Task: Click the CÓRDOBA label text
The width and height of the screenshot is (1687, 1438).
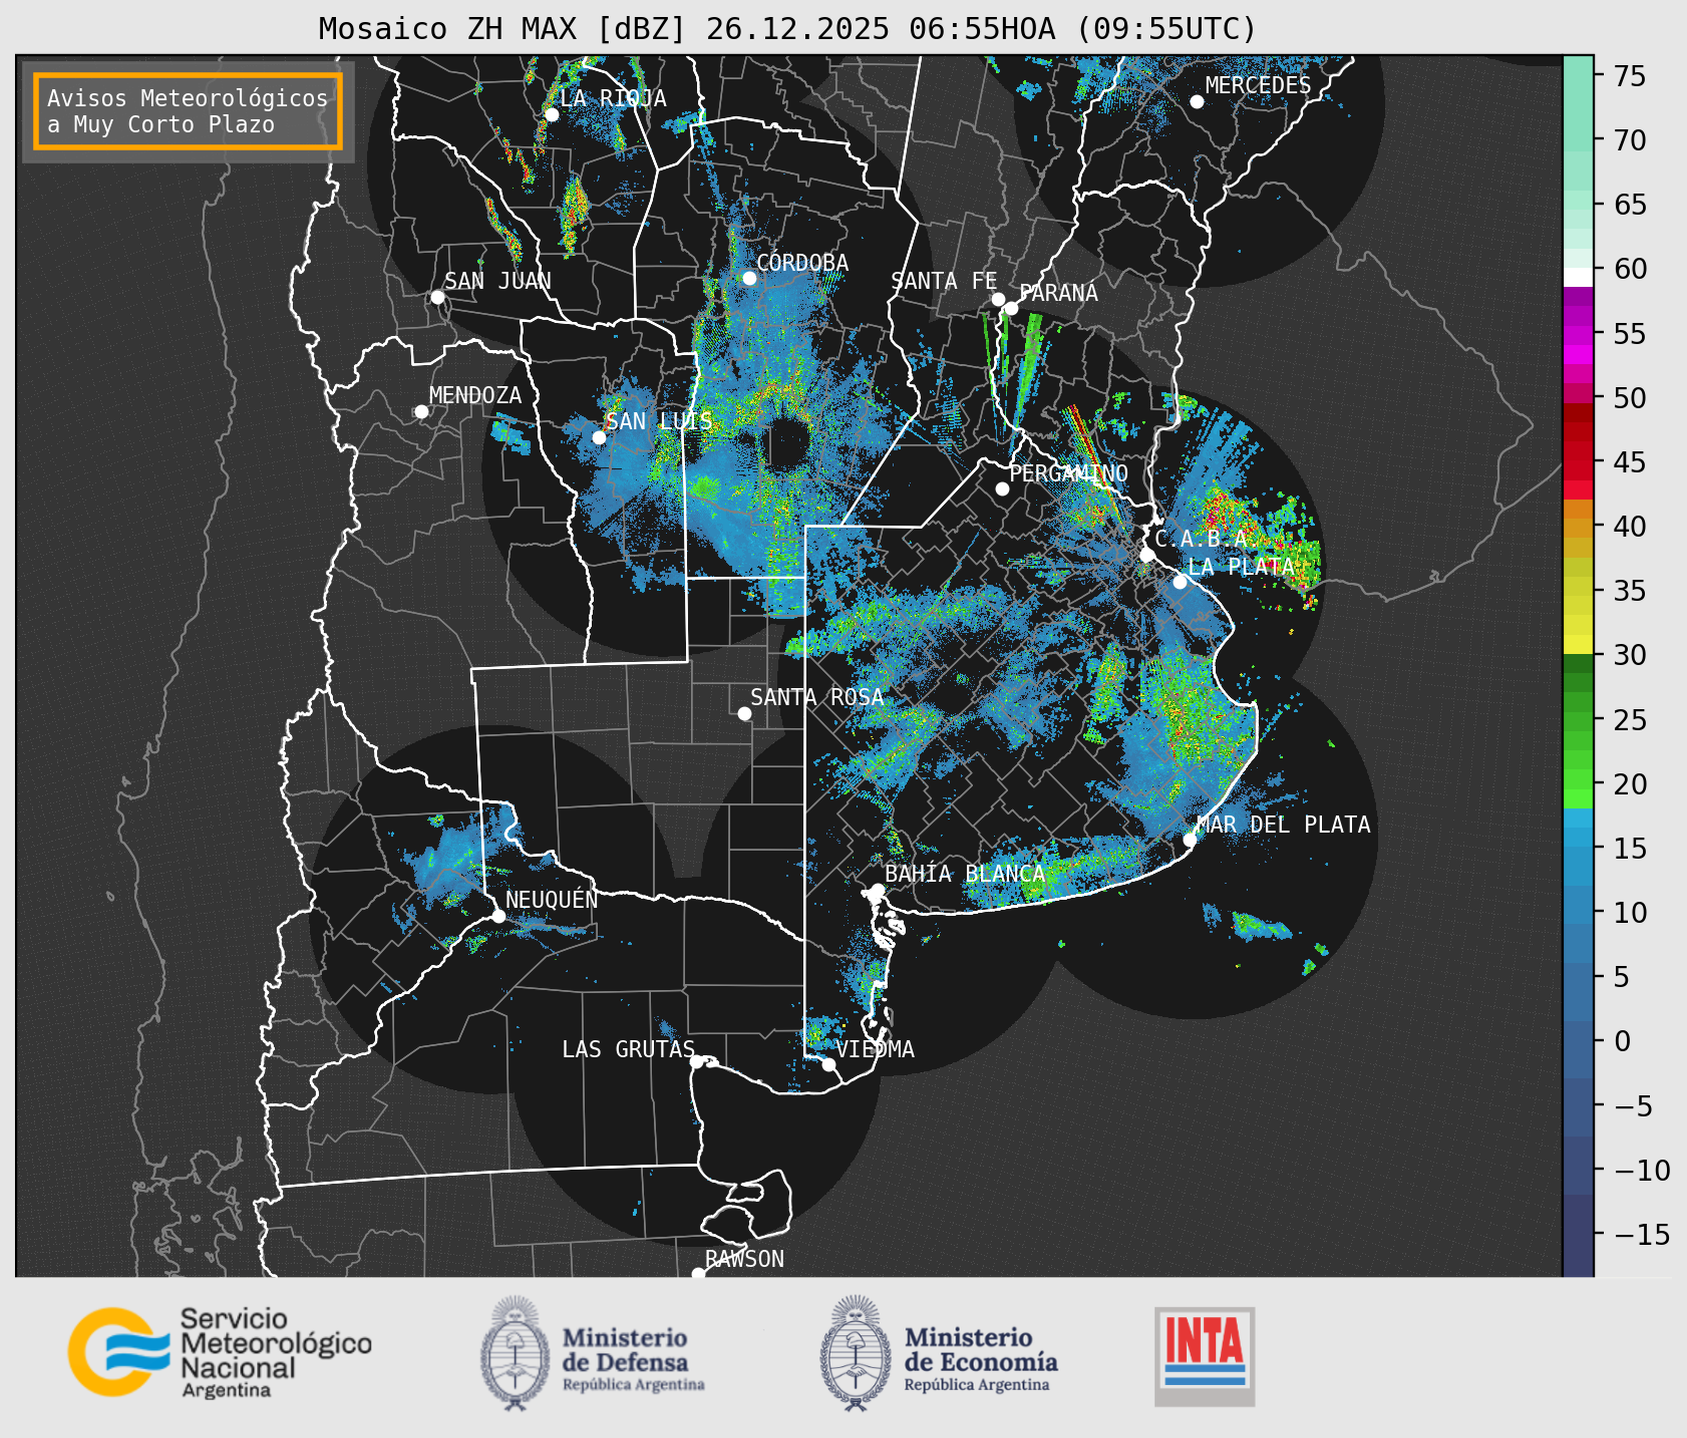Action: click(x=802, y=262)
